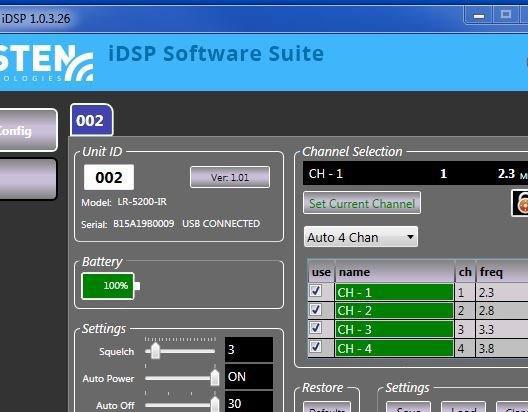Minimize the iDSP window
This screenshot has height=412, width=528.
[x=479, y=15]
